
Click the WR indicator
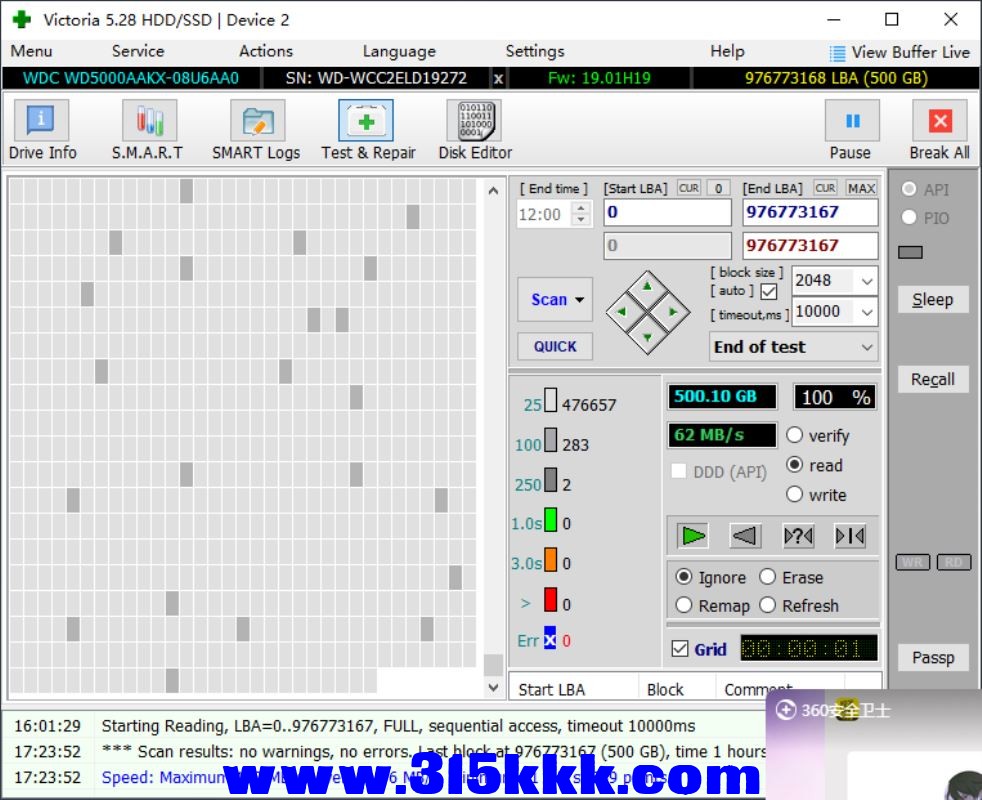click(x=912, y=562)
